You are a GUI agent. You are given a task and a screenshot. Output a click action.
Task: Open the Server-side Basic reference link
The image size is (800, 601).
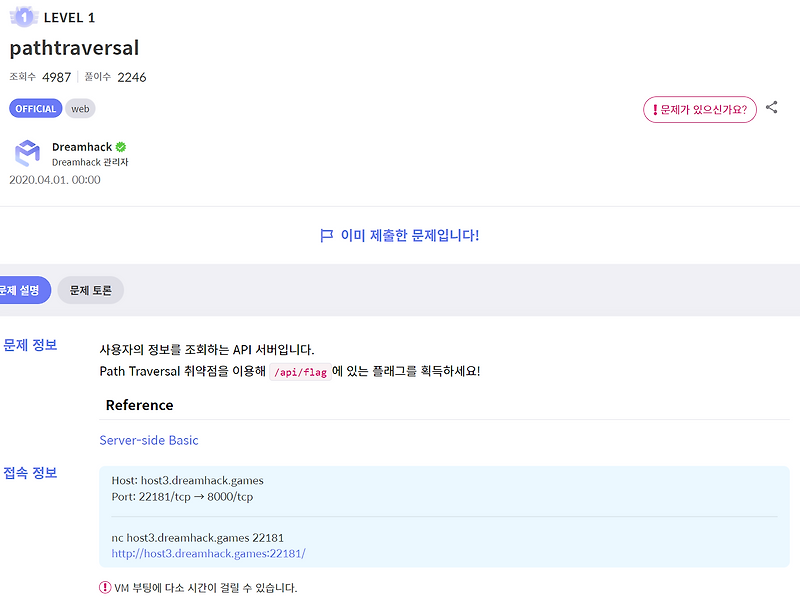pyautogui.click(x=147, y=440)
